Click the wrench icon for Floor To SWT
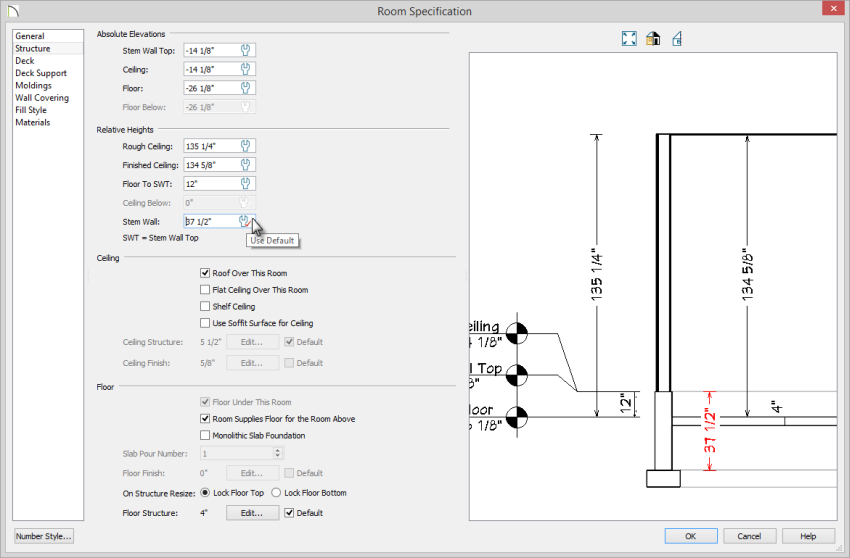This screenshot has width=850, height=558. pos(246,183)
